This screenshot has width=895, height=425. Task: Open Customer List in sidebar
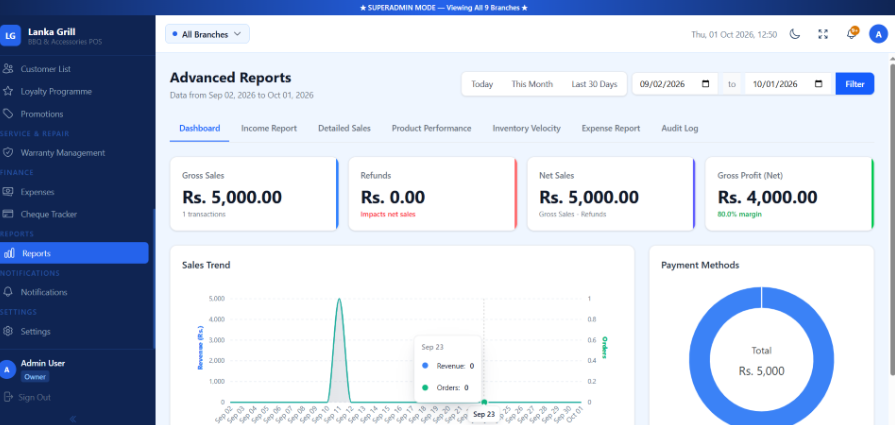pyautogui.click(x=74, y=68)
